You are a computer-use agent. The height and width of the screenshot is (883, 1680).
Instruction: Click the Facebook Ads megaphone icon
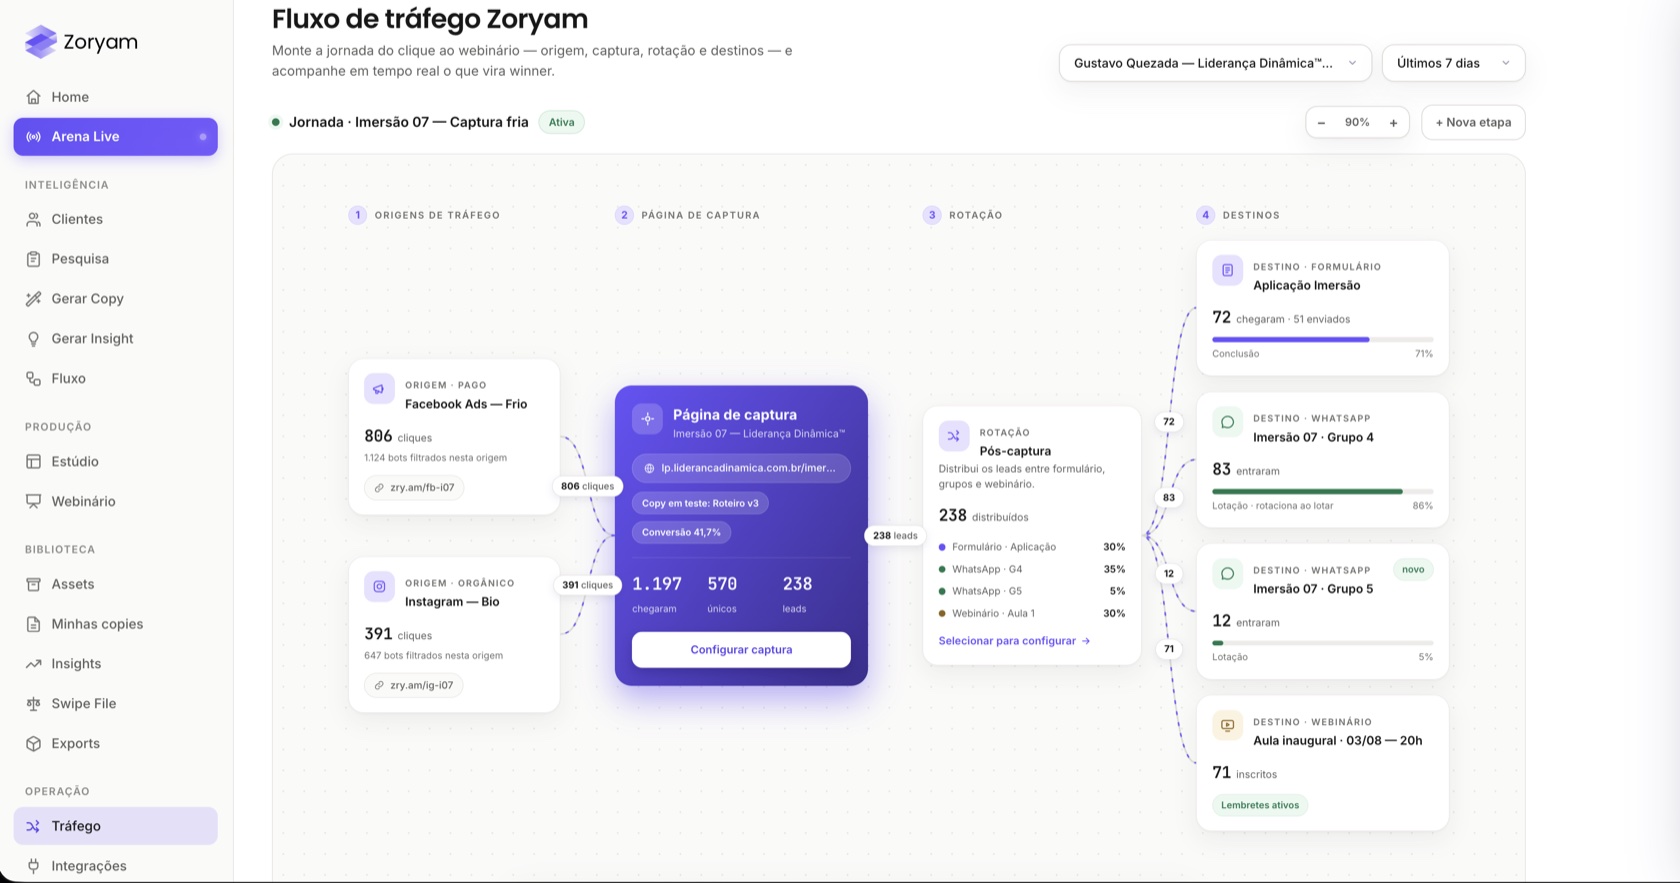click(x=379, y=389)
